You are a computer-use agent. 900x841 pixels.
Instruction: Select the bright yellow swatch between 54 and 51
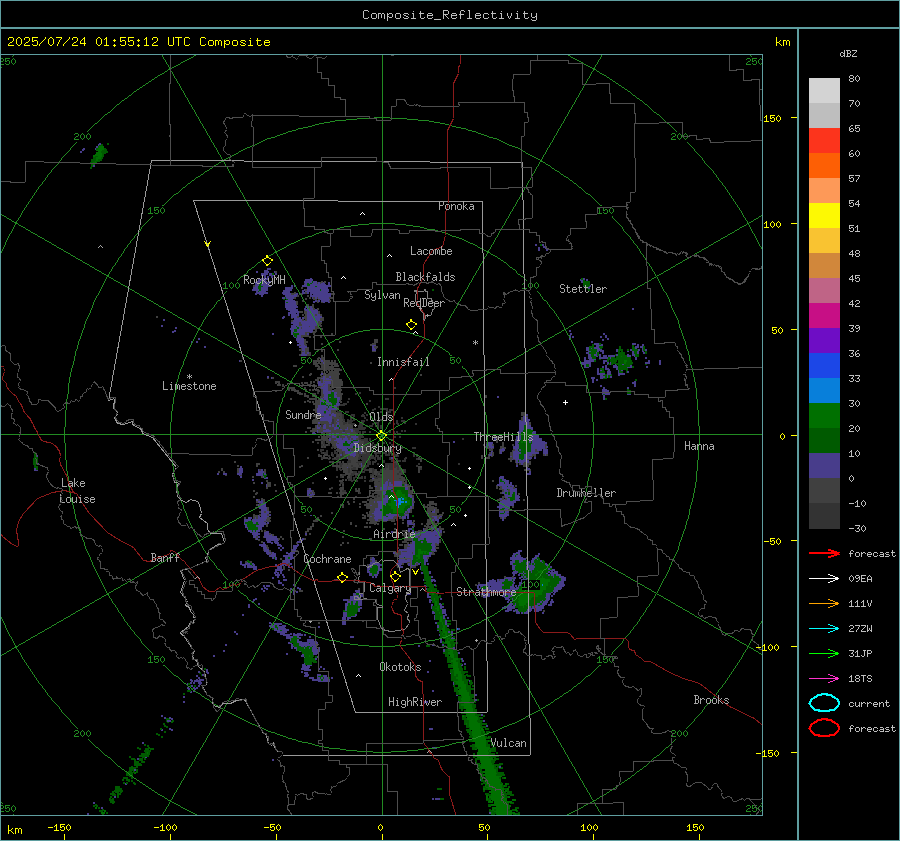(824, 215)
